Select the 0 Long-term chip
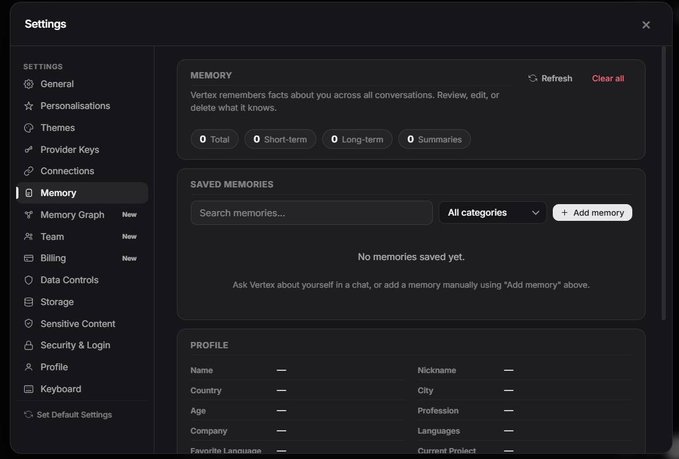This screenshot has height=459, width=679. click(x=357, y=139)
